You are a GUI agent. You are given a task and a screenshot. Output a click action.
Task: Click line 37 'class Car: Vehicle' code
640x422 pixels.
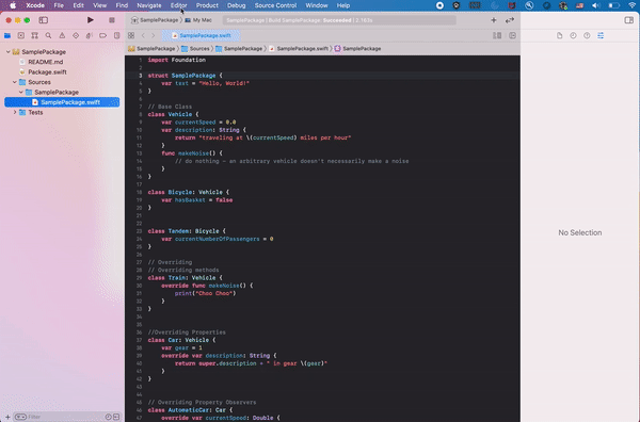click(x=182, y=340)
